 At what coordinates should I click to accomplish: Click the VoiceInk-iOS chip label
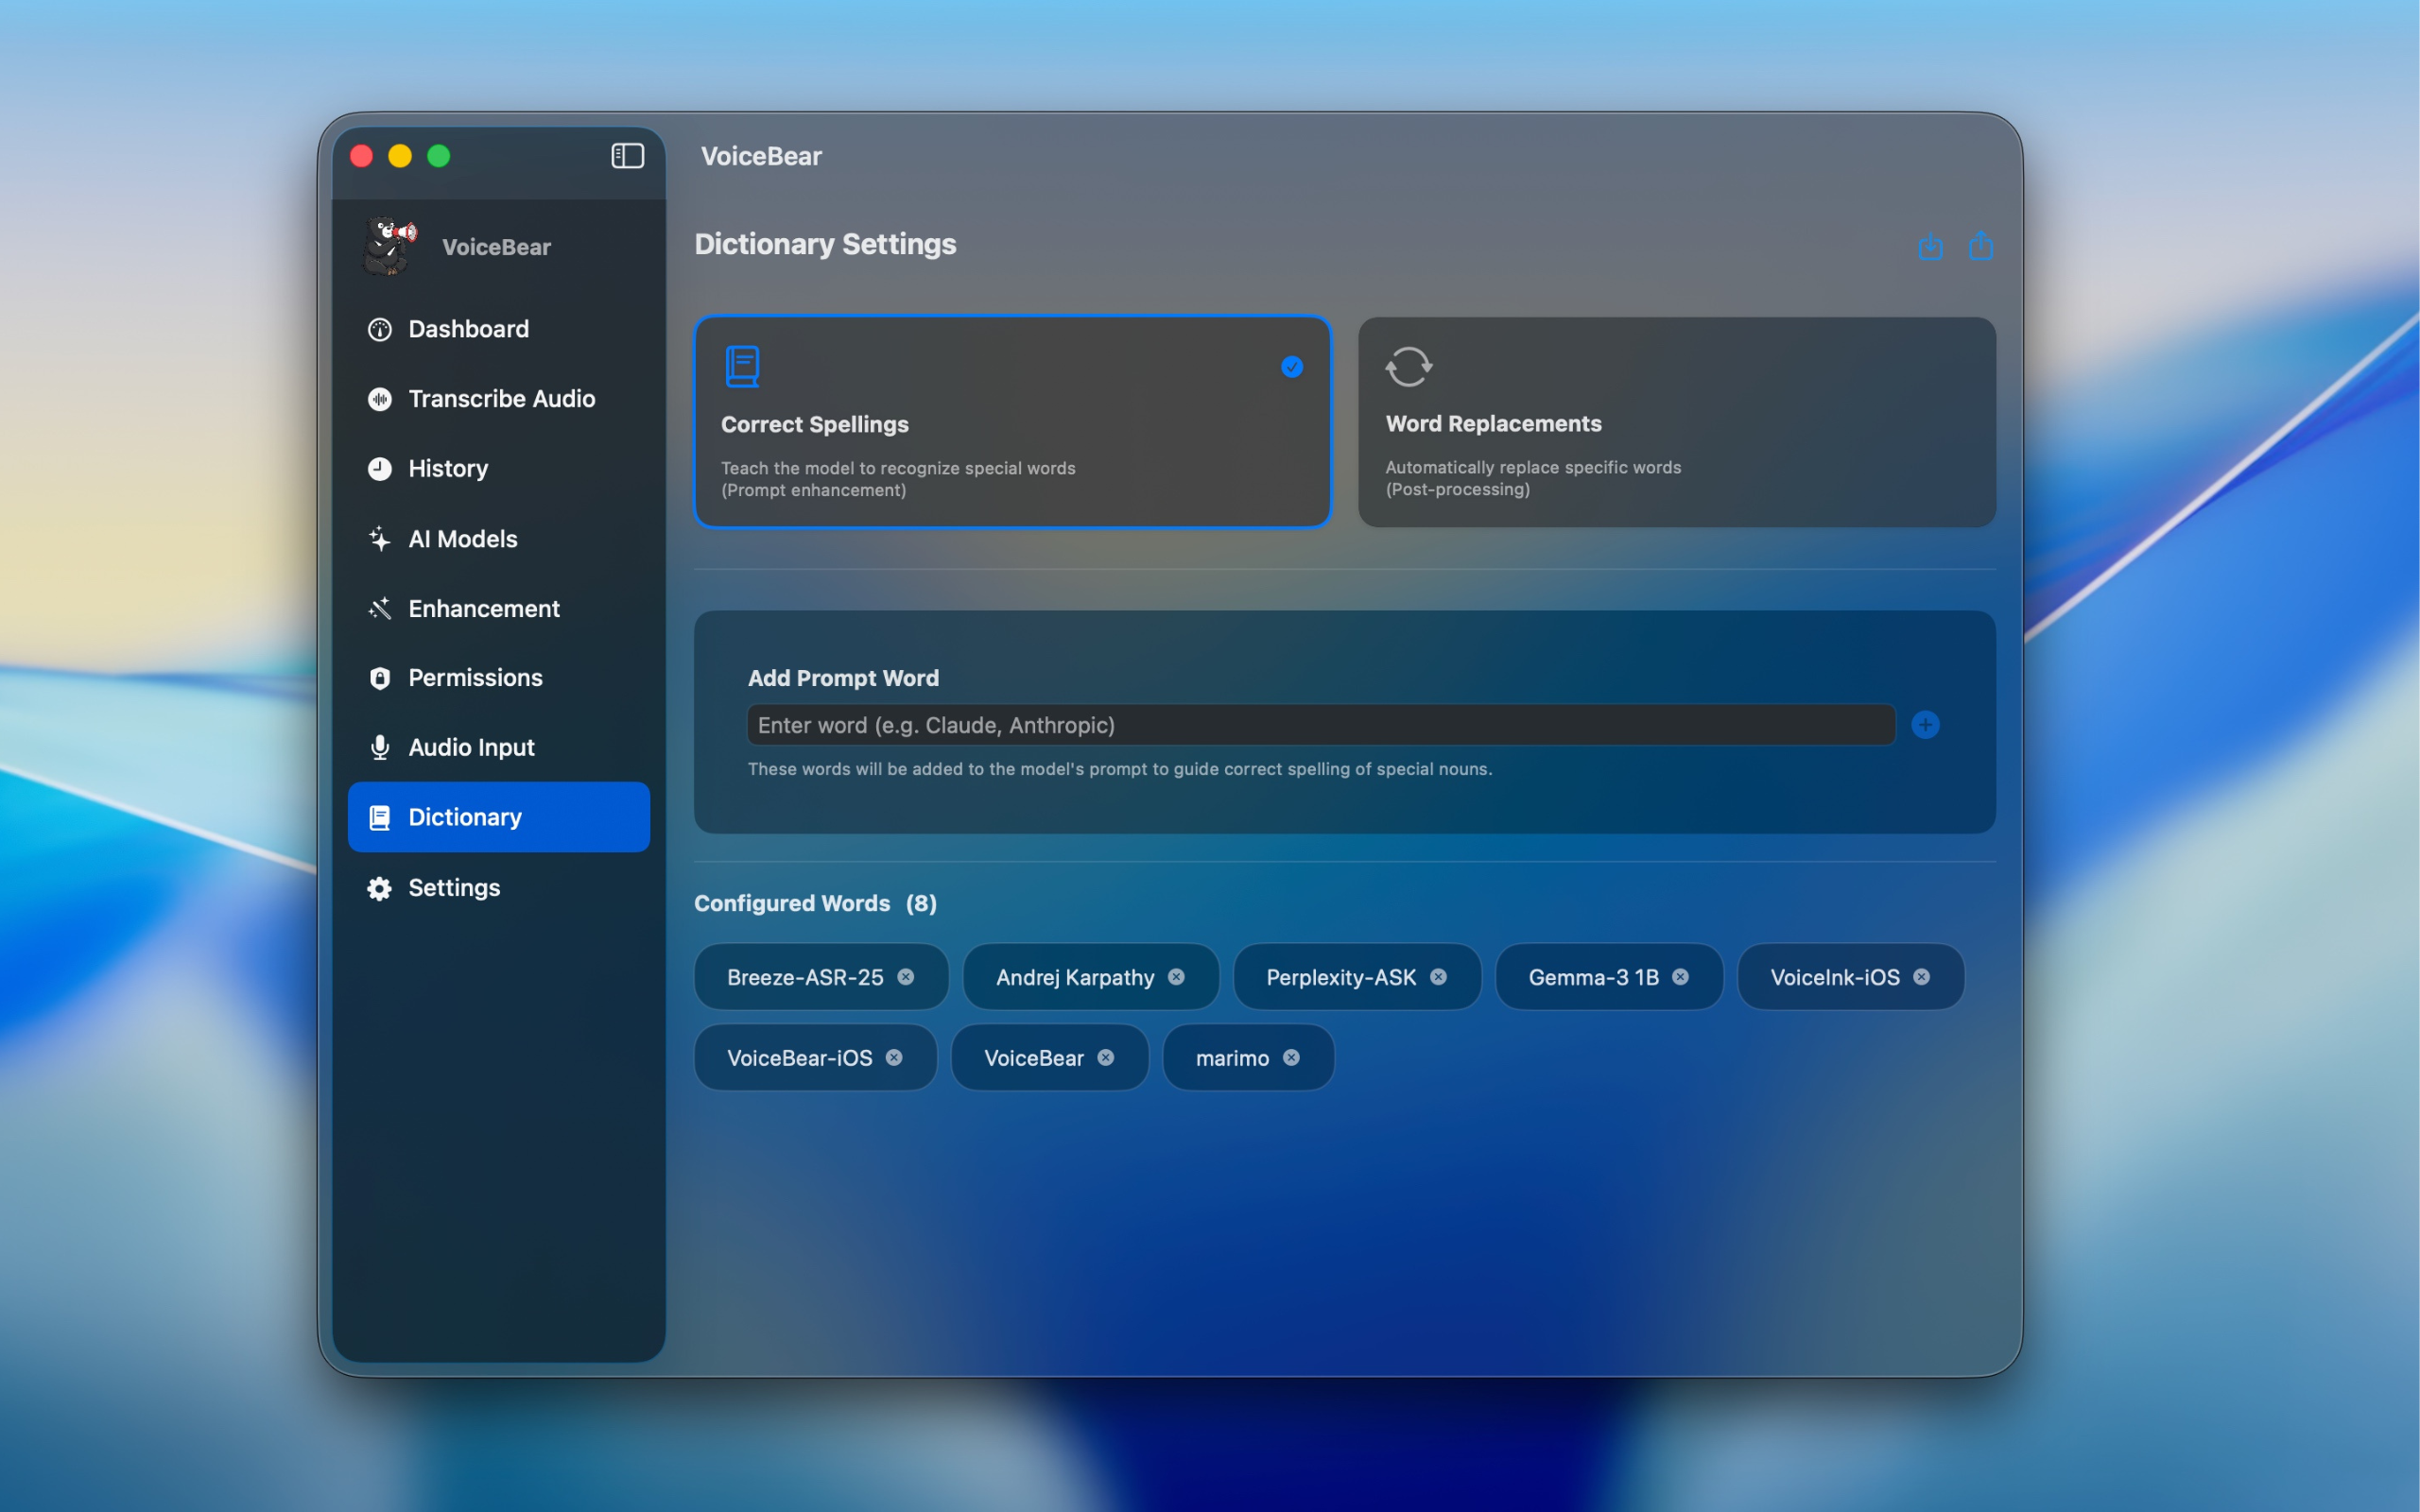1835,977
